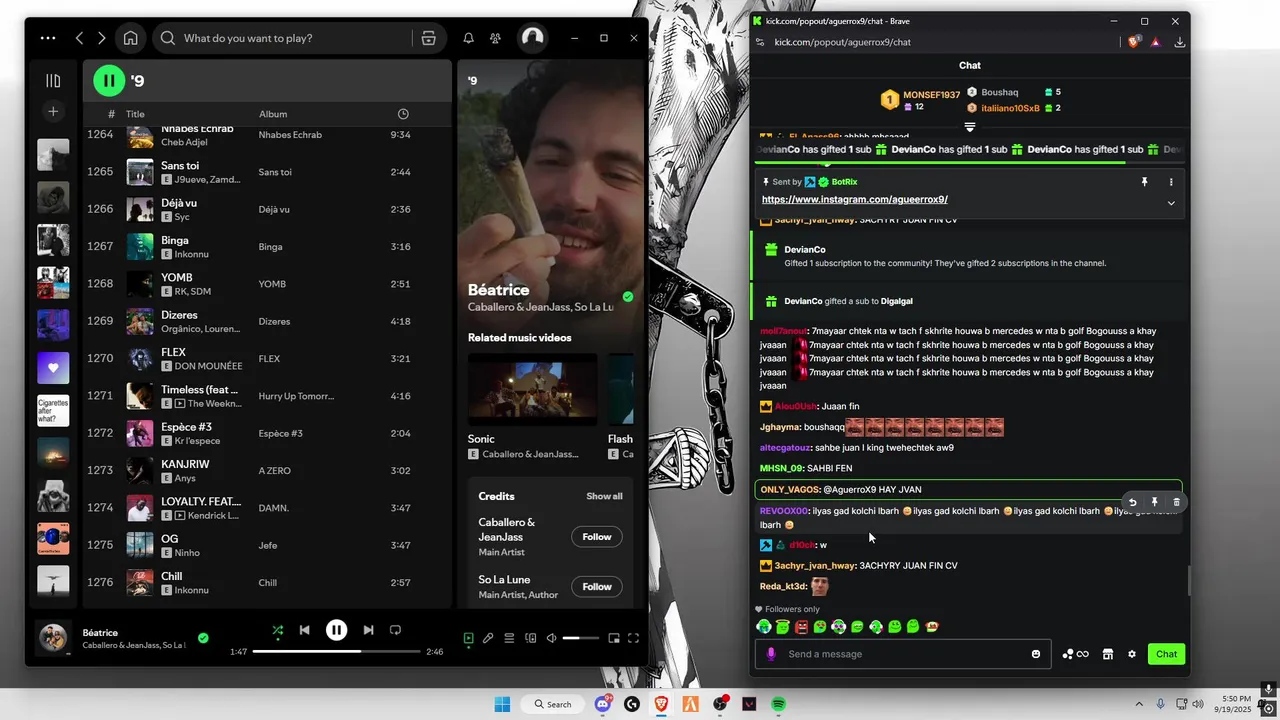The width and height of the screenshot is (1280, 720).
Task: Open Brave Shields icon in Kick window
Action: tap(1134, 42)
